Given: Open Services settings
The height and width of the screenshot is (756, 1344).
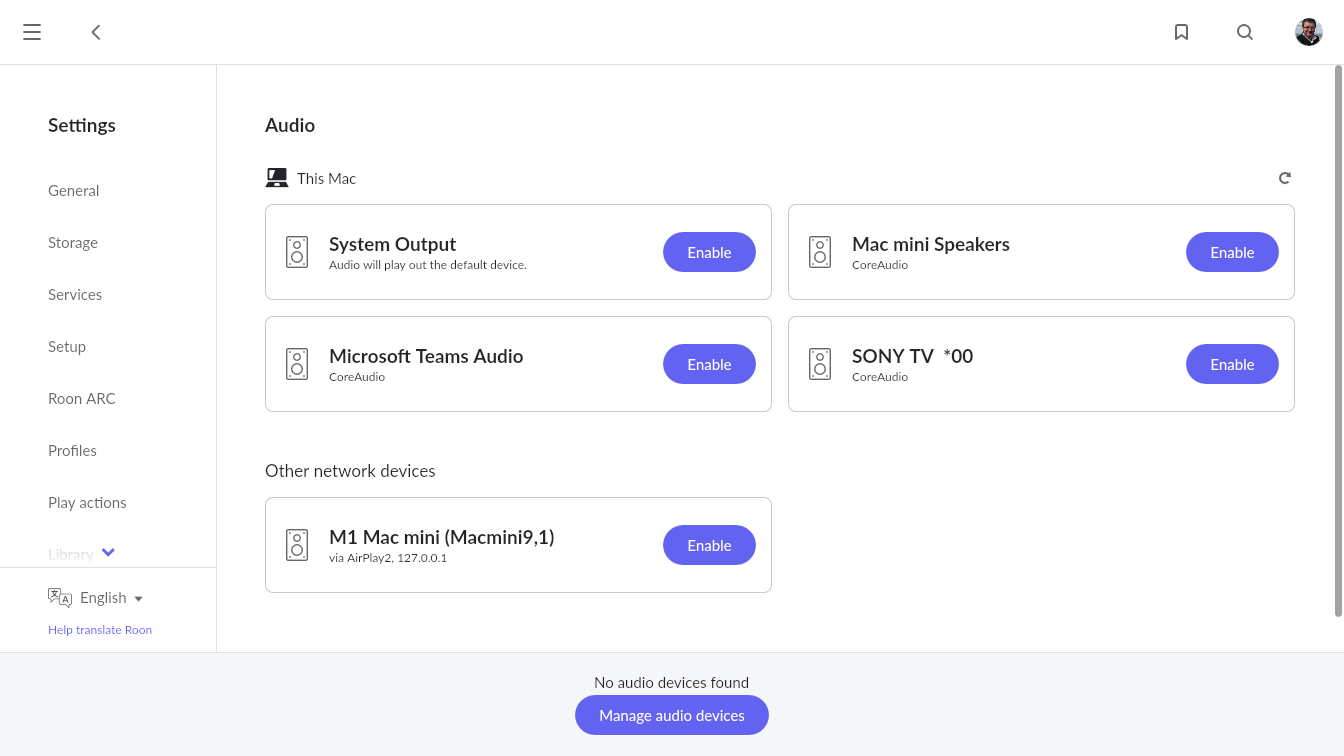Looking at the screenshot, I should click(x=75, y=294).
